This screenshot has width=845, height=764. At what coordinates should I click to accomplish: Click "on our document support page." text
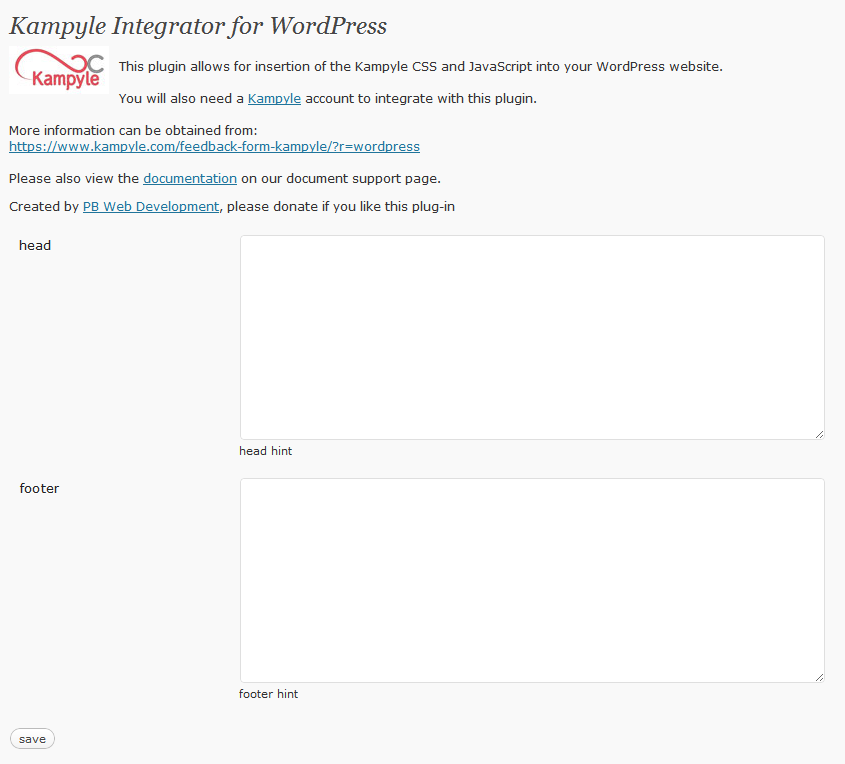click(341, 178)
